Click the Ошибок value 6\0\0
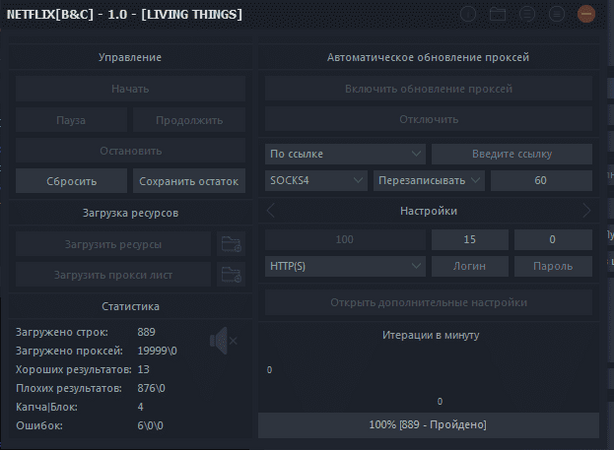 [150, 425]
